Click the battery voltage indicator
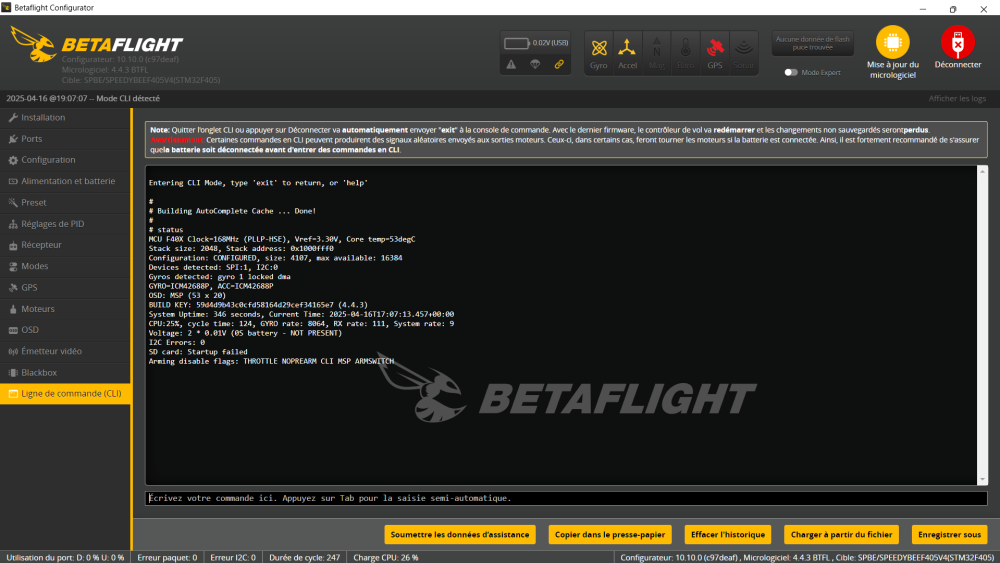 click(535, 43)
